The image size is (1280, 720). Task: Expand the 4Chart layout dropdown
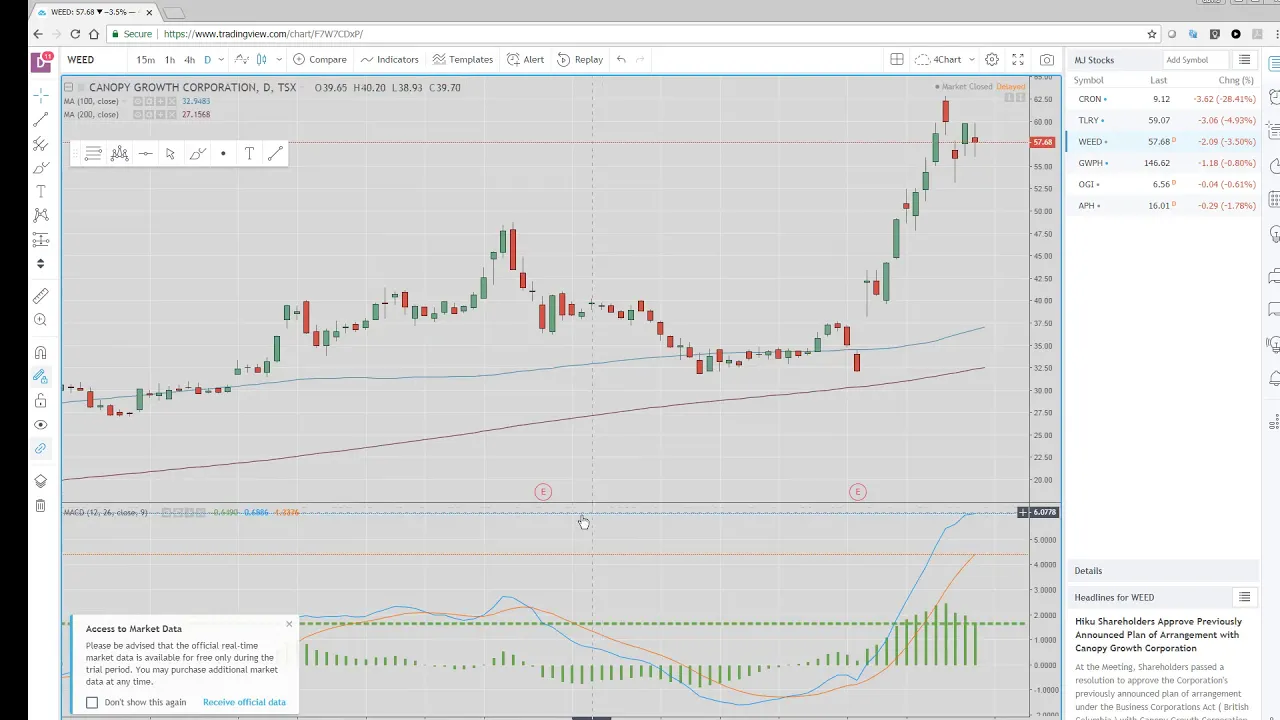tap(971, 60)
